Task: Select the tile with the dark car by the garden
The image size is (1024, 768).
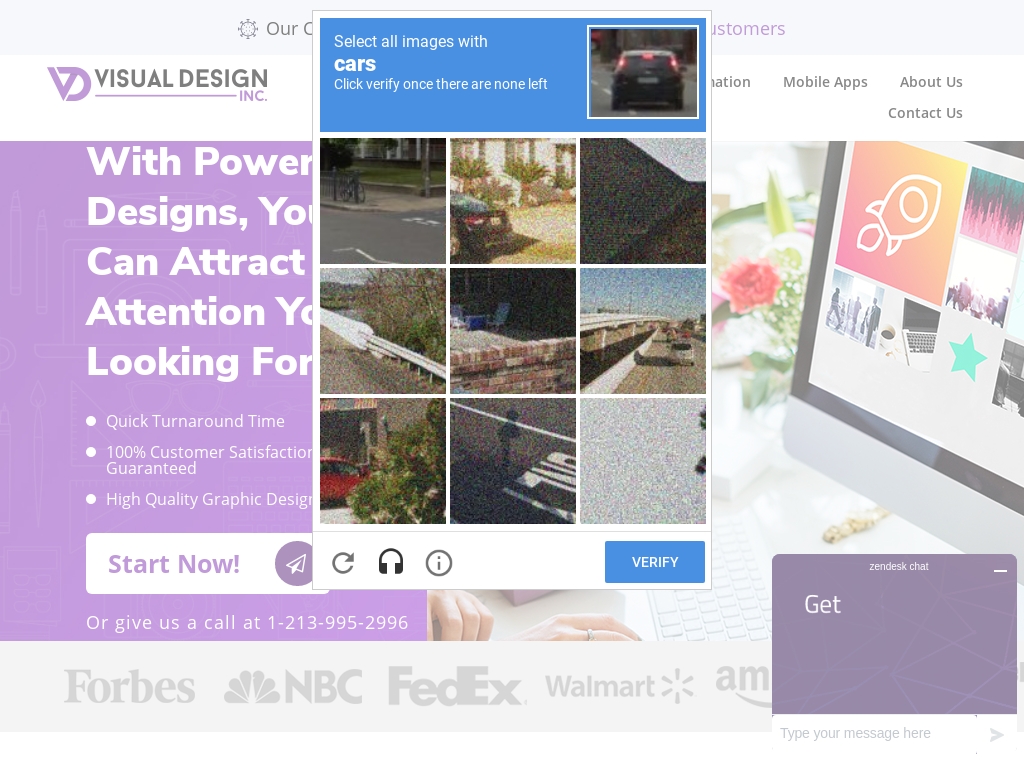Action: point(513,201)
